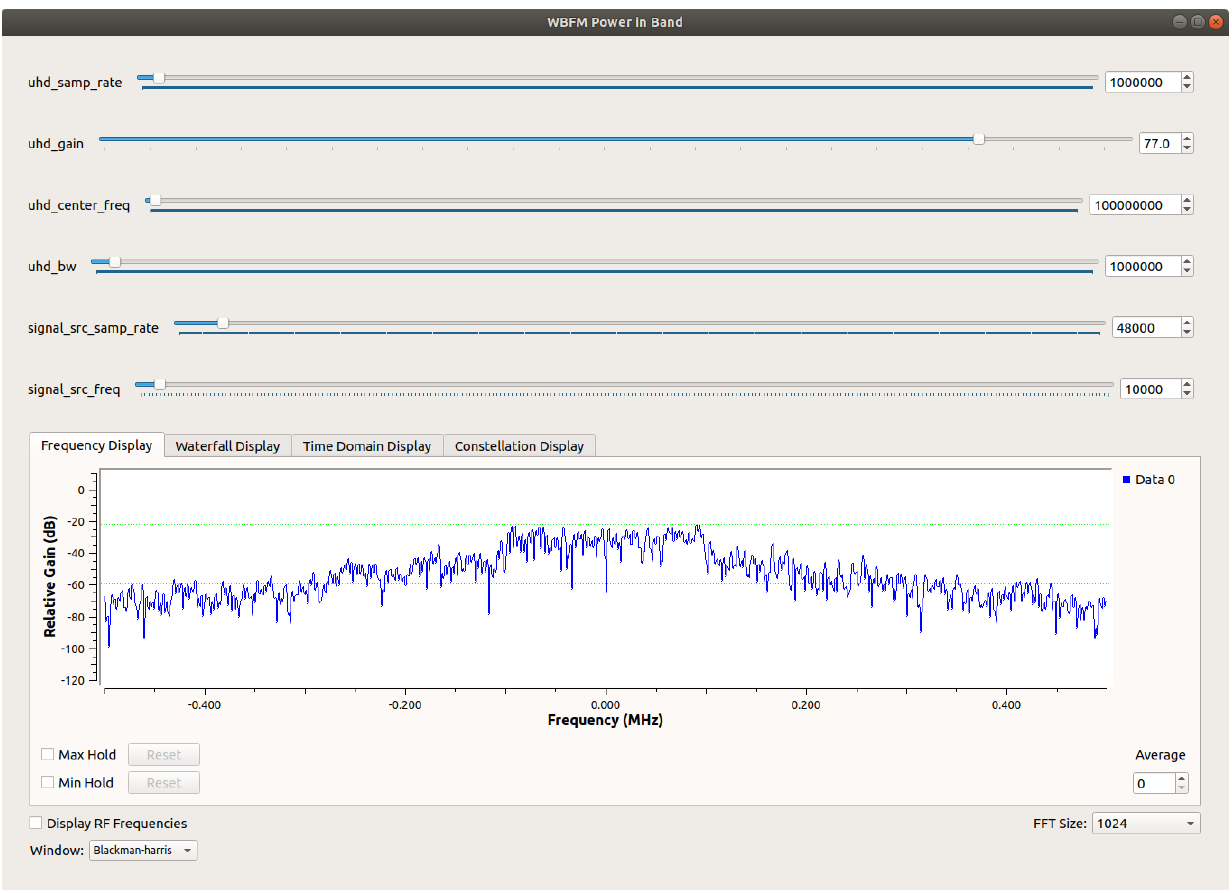Increase signal_src_samp_rate with the up arrow
Viewport: 1232px width, 893px height.
1187,323
